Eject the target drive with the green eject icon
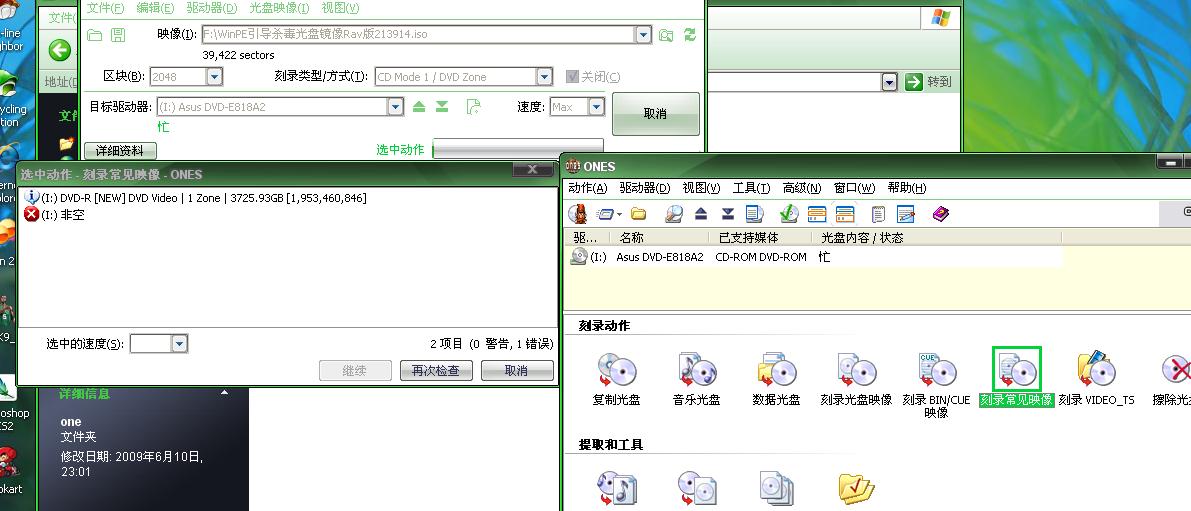 [x=419, y=107]
